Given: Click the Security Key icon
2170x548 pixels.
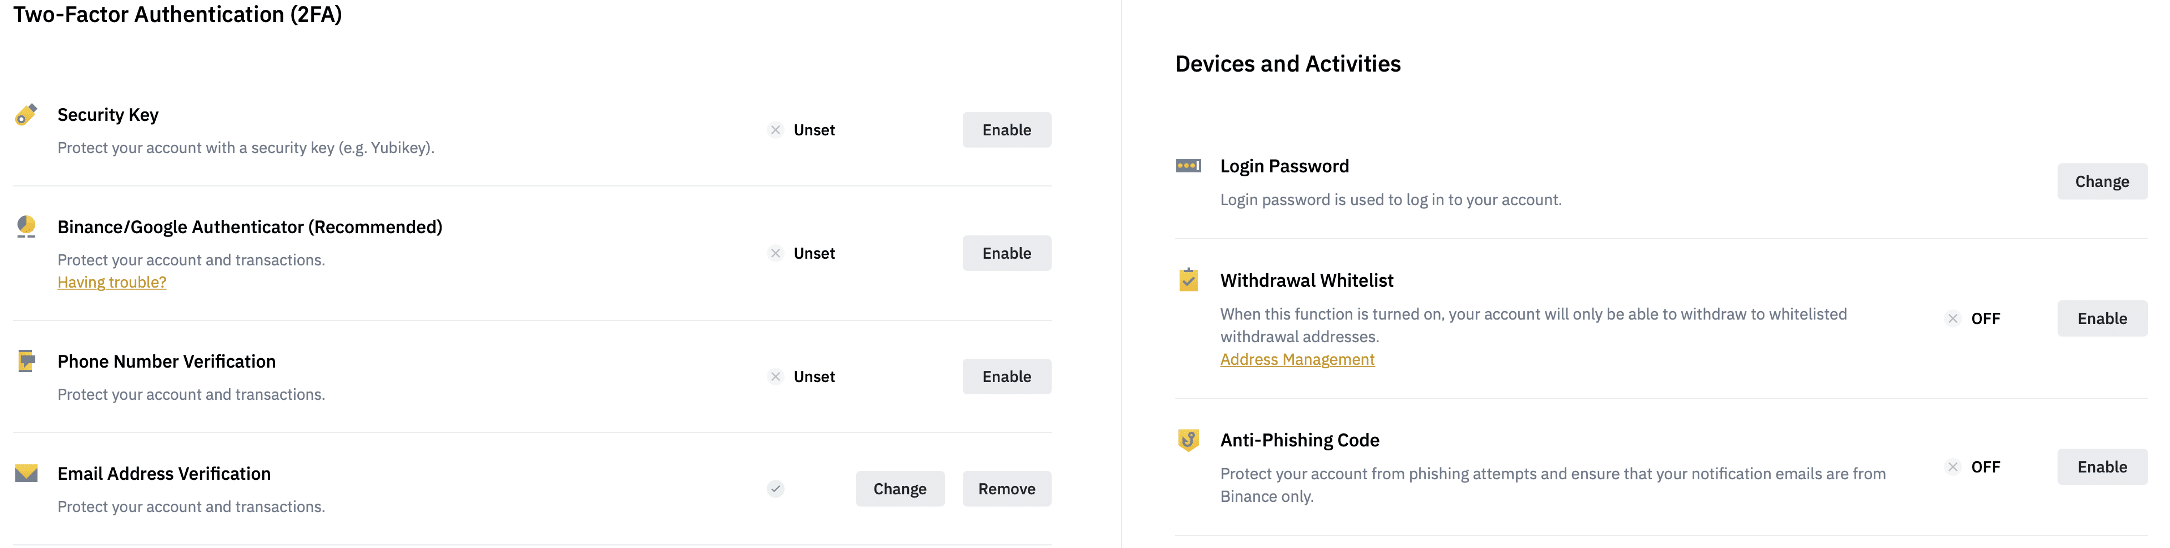Looking at the screenshot, I should (26, 115).
